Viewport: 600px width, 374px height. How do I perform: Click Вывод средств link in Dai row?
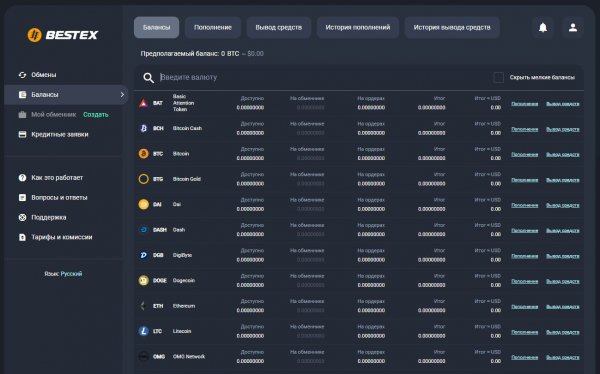[x=562, y=205]
